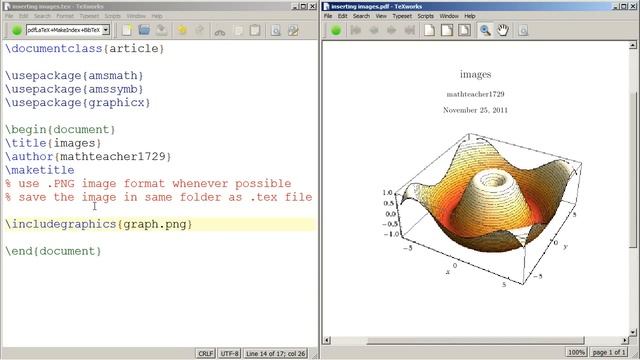Open Scripts menu in editor window
640x360 pixels.
click(113, 16)
